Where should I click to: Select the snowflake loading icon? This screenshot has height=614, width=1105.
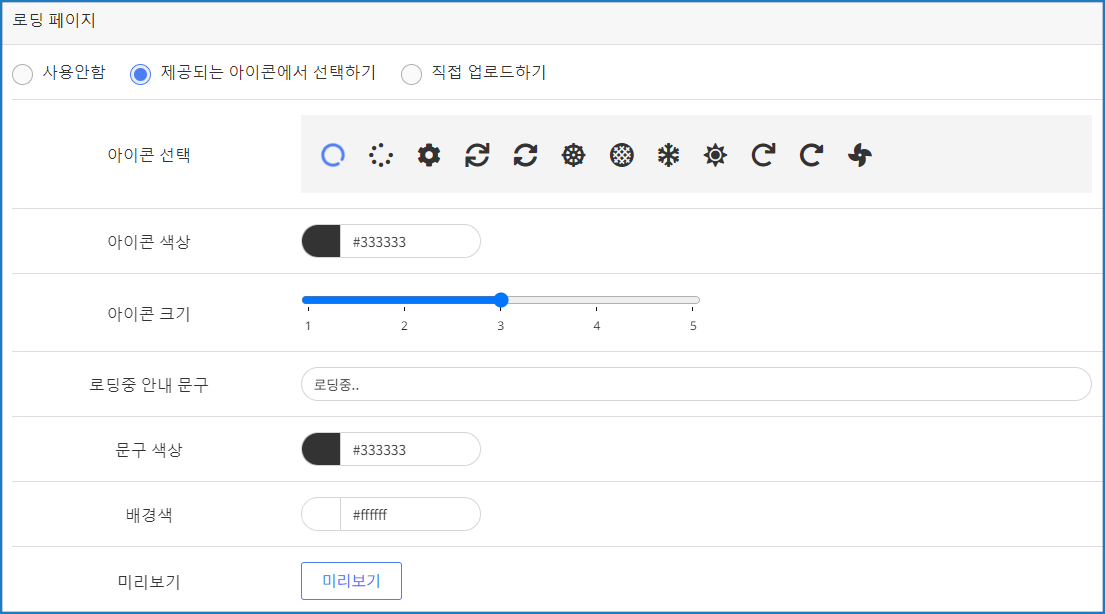tap(668, 155)
